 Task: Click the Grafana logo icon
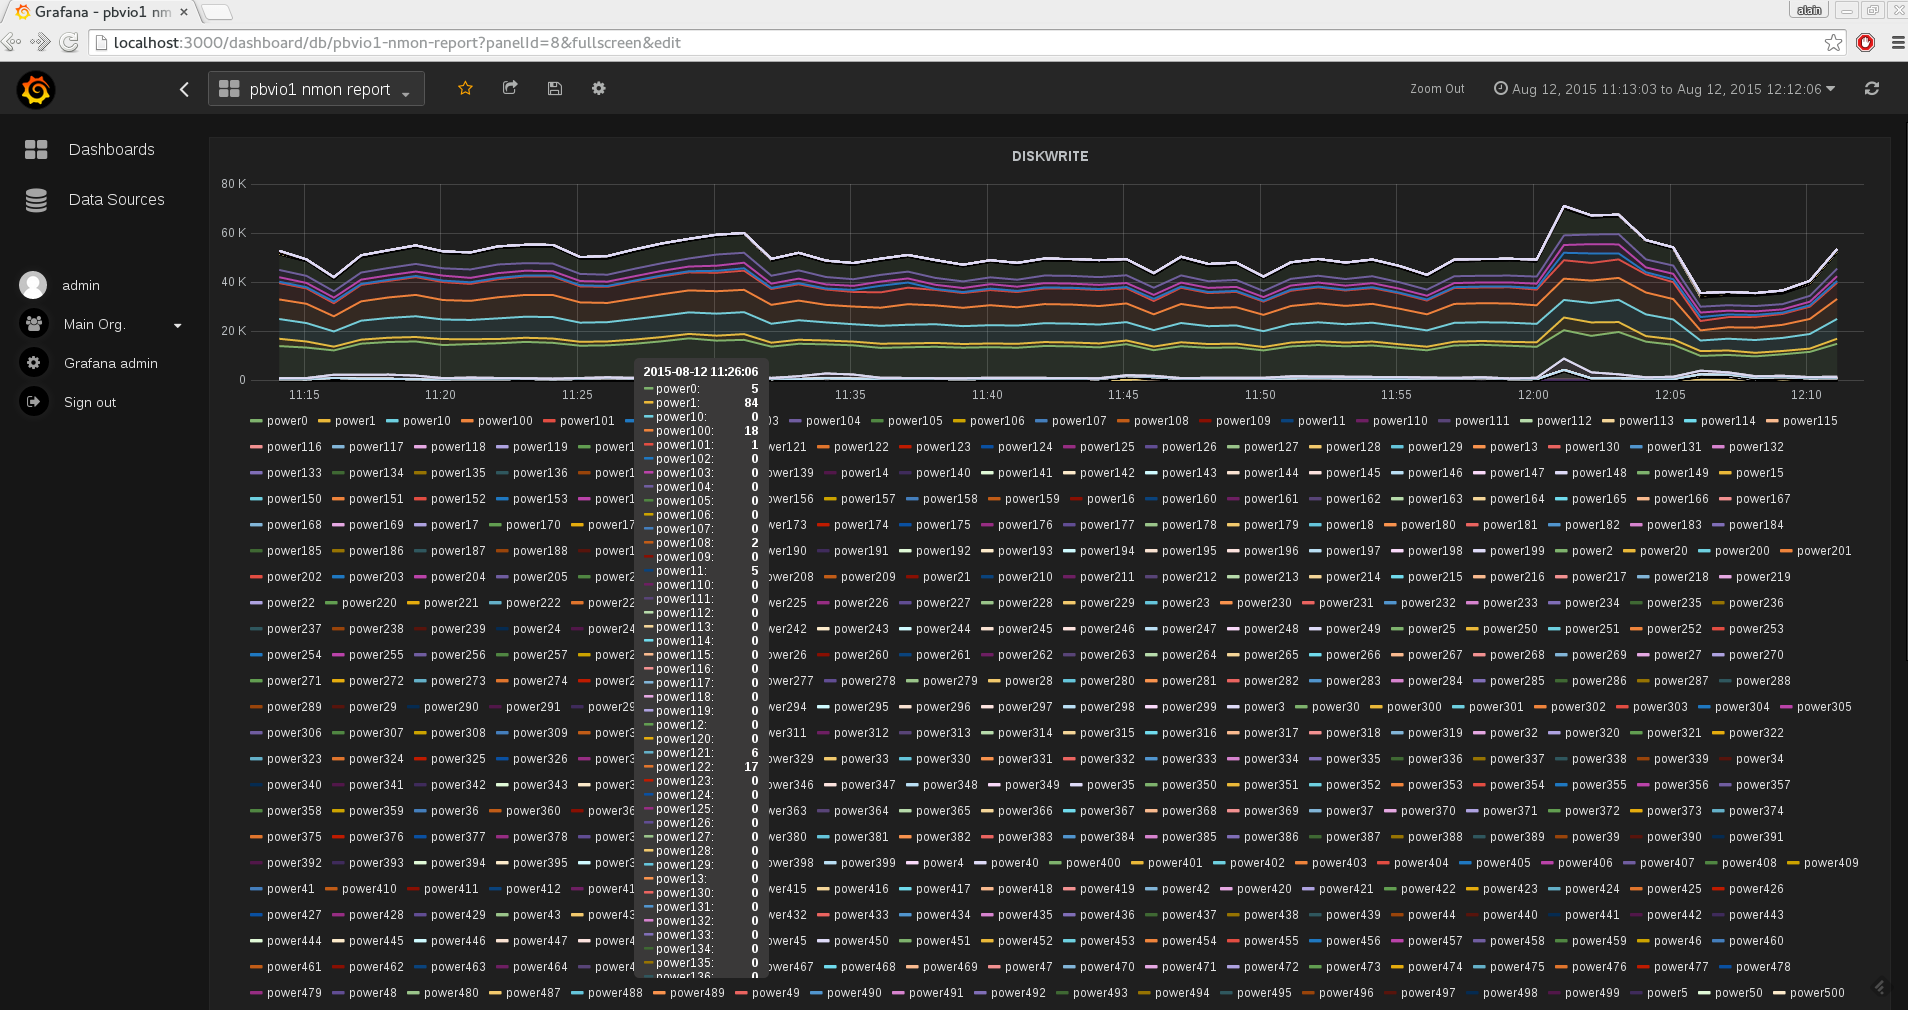pos(36,90)
